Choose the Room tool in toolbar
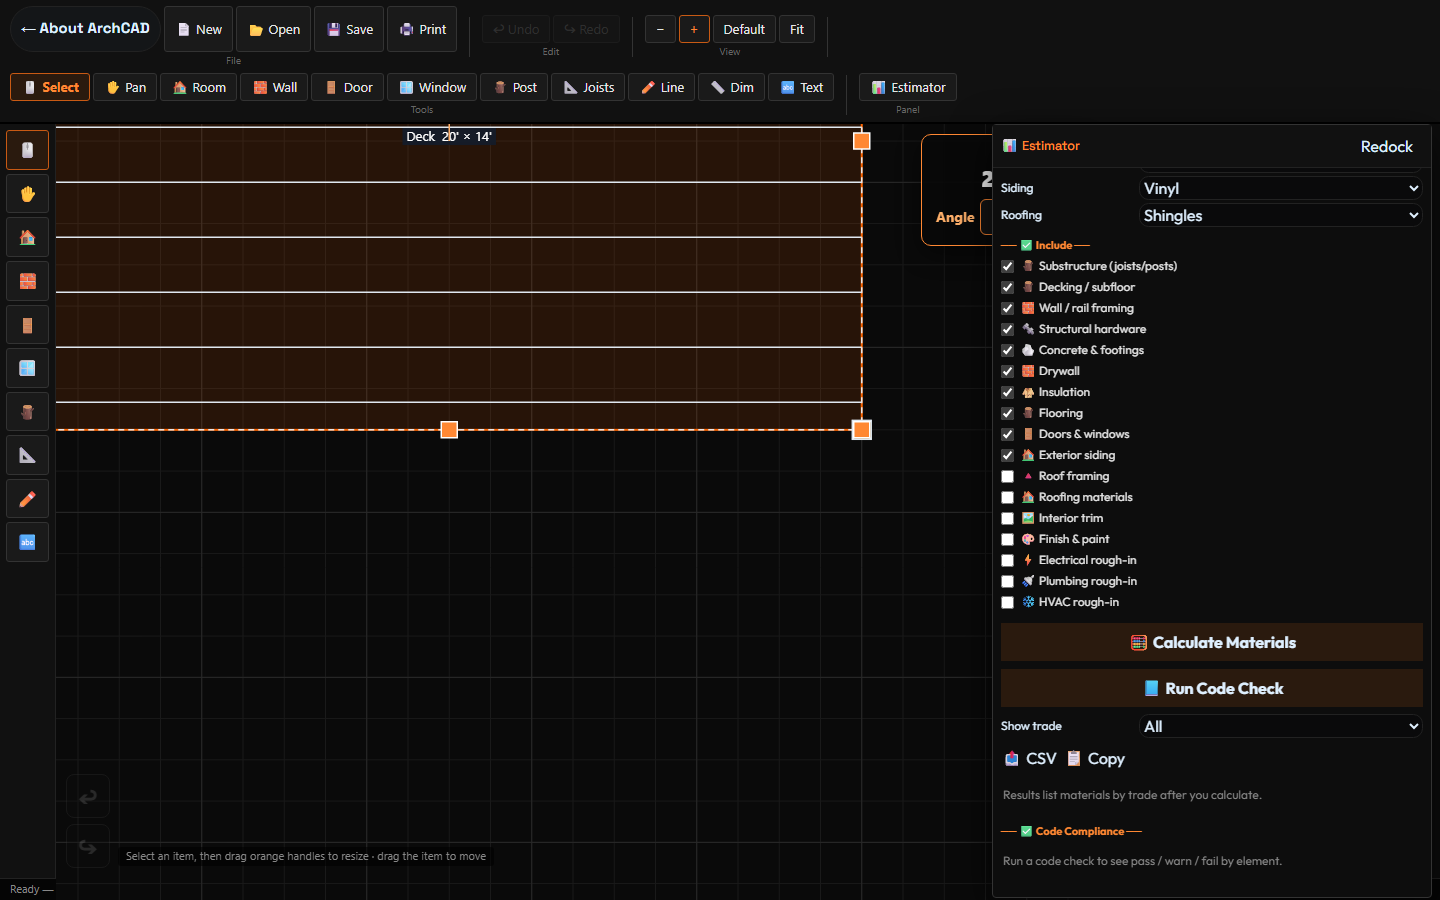1440x900 pixels. pos(199,87)
